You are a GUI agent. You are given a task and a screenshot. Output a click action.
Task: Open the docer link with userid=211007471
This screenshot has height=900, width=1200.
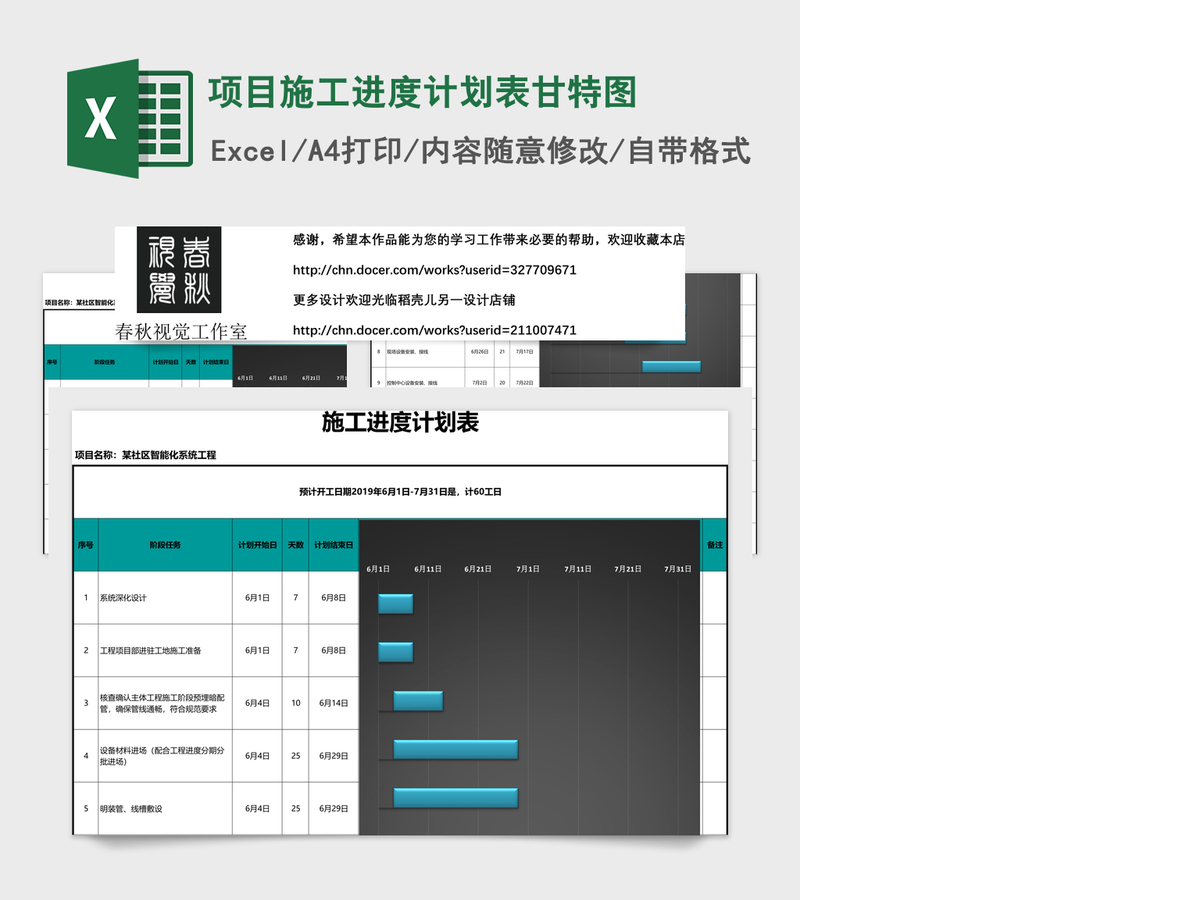[x=434, y=330]
